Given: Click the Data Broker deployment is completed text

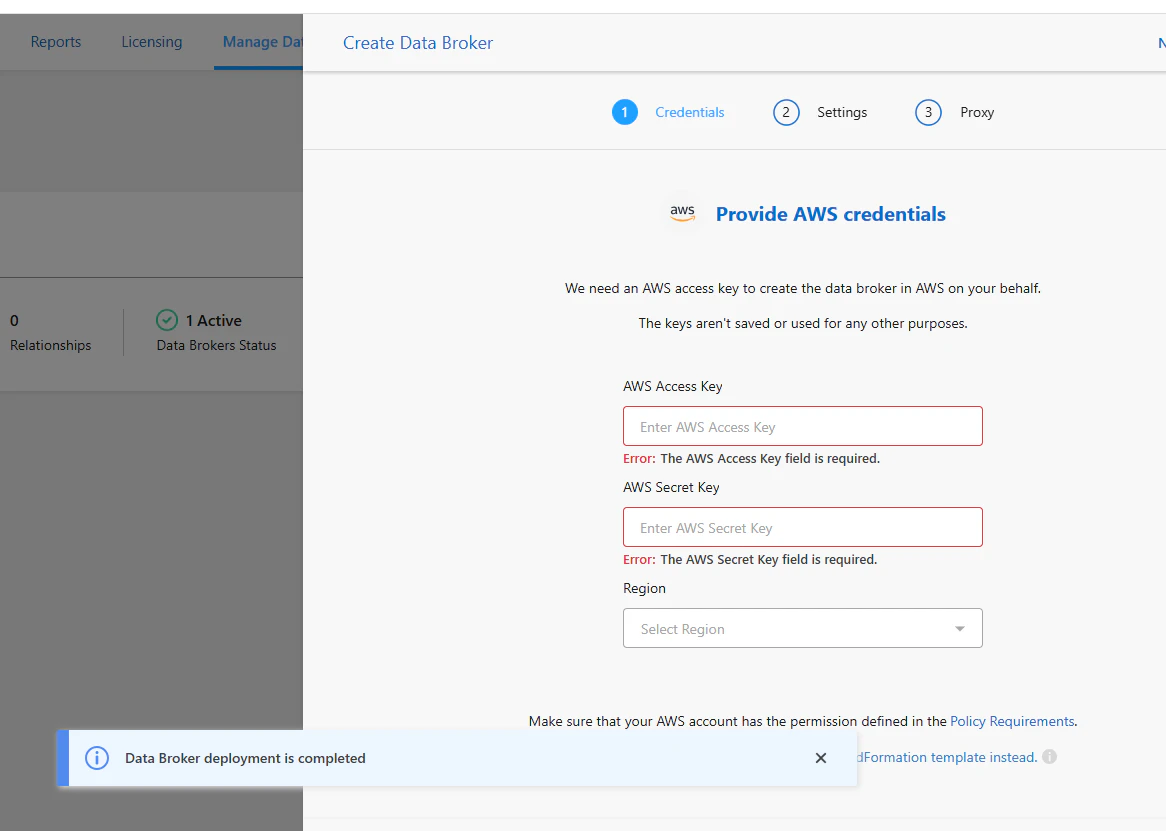Looking at the screenshot, I should (x=245, y=758).
